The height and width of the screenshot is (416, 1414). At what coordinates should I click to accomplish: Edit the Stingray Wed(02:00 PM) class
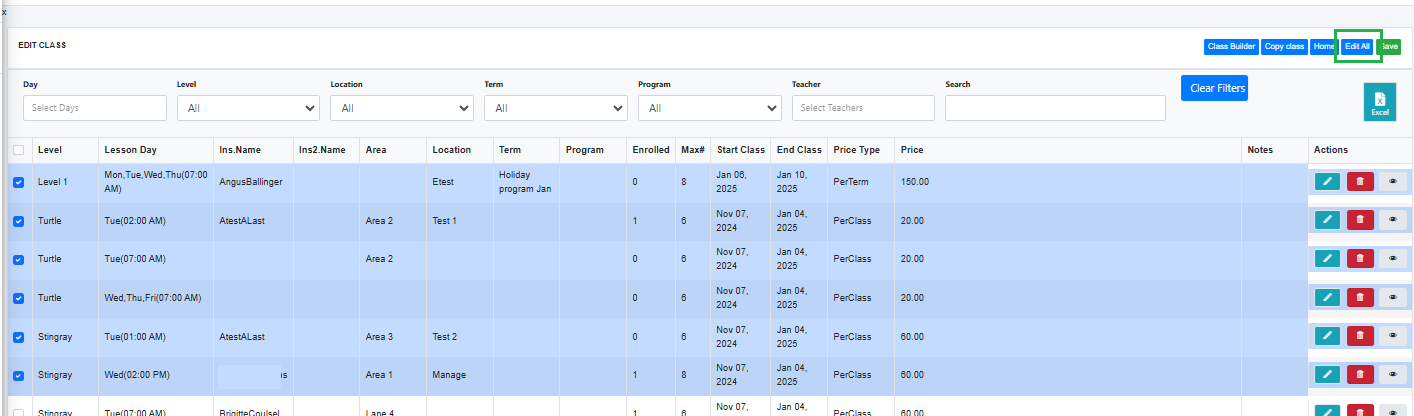tap(1327, 374)
